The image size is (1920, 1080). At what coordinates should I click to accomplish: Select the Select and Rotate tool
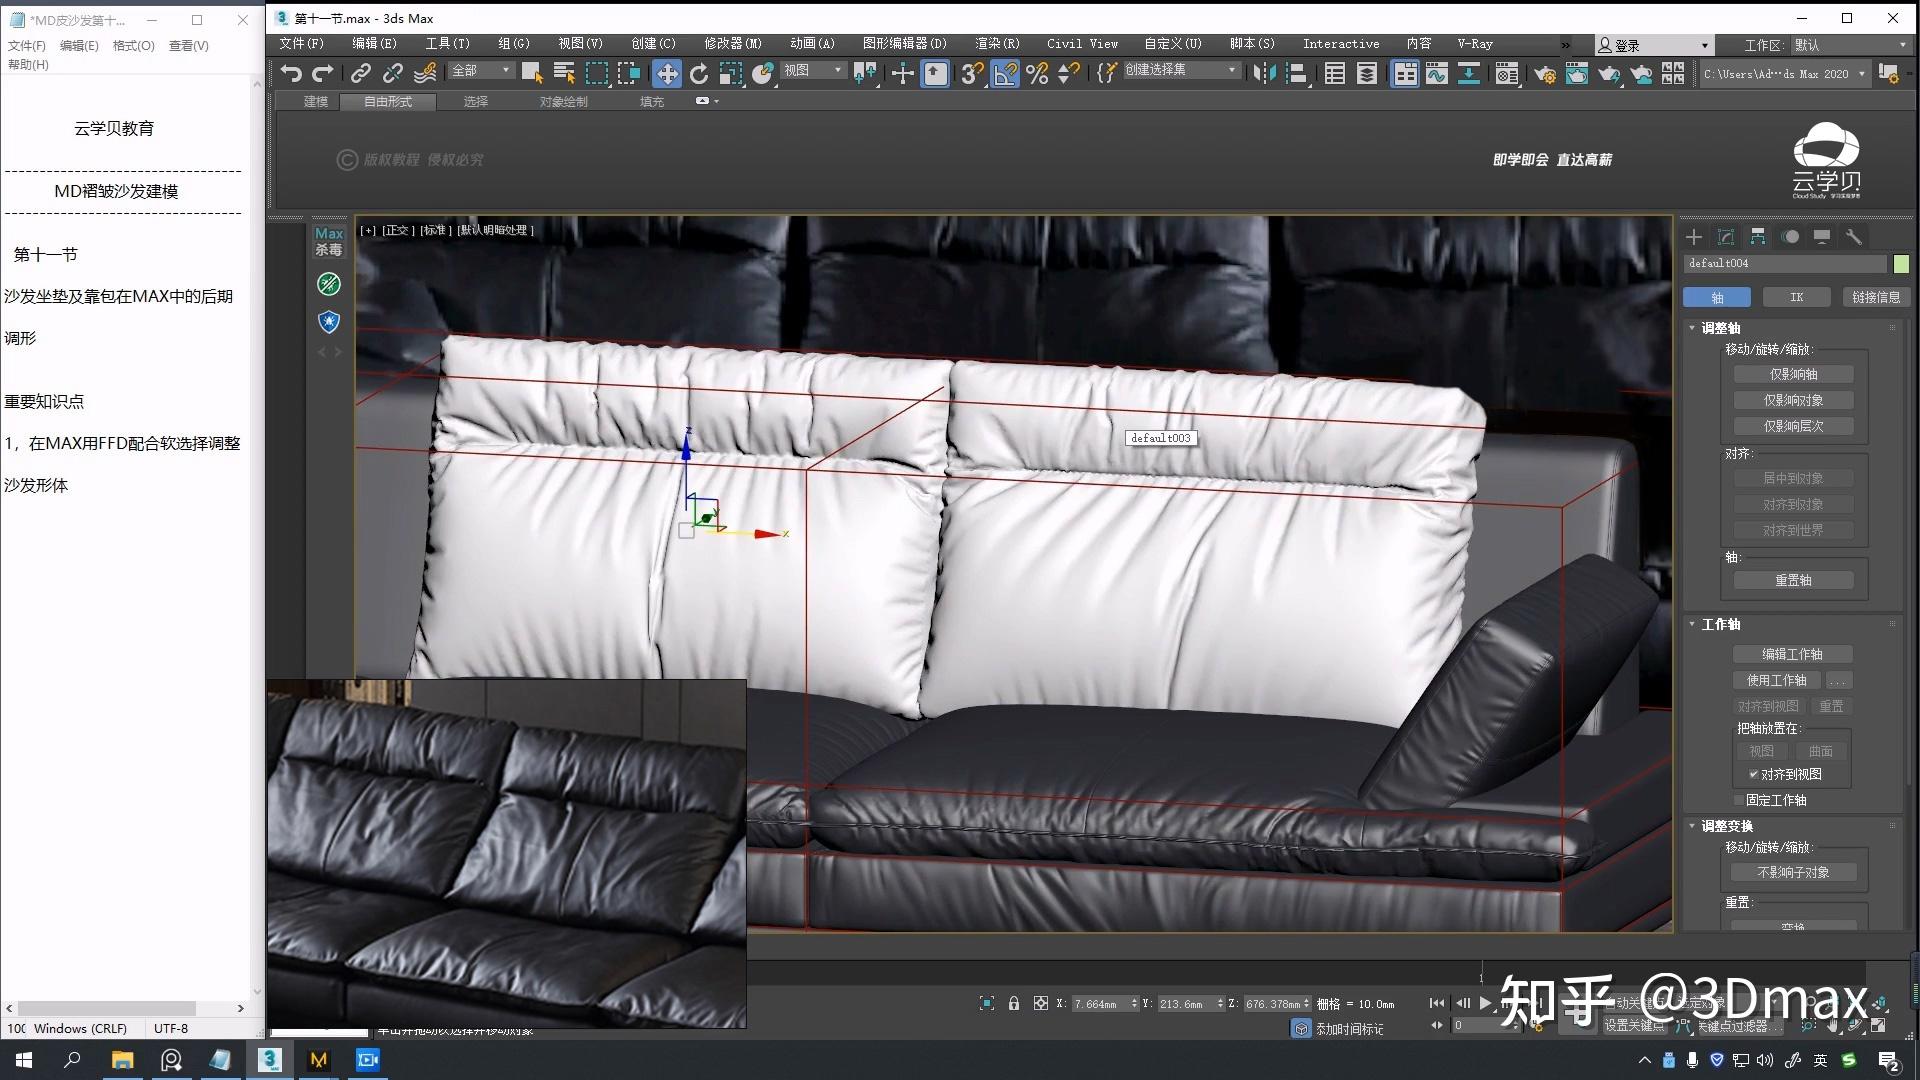[x=697, y=72]
